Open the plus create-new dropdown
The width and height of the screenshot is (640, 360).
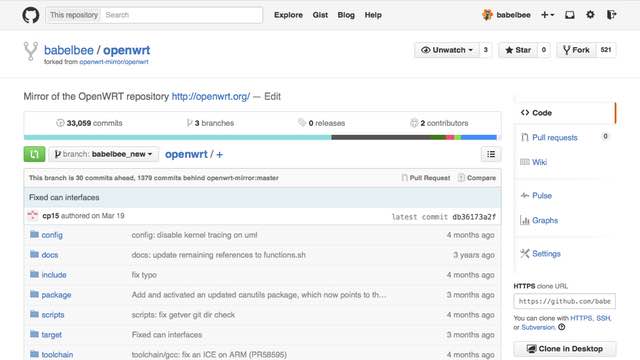pos(547,15)
